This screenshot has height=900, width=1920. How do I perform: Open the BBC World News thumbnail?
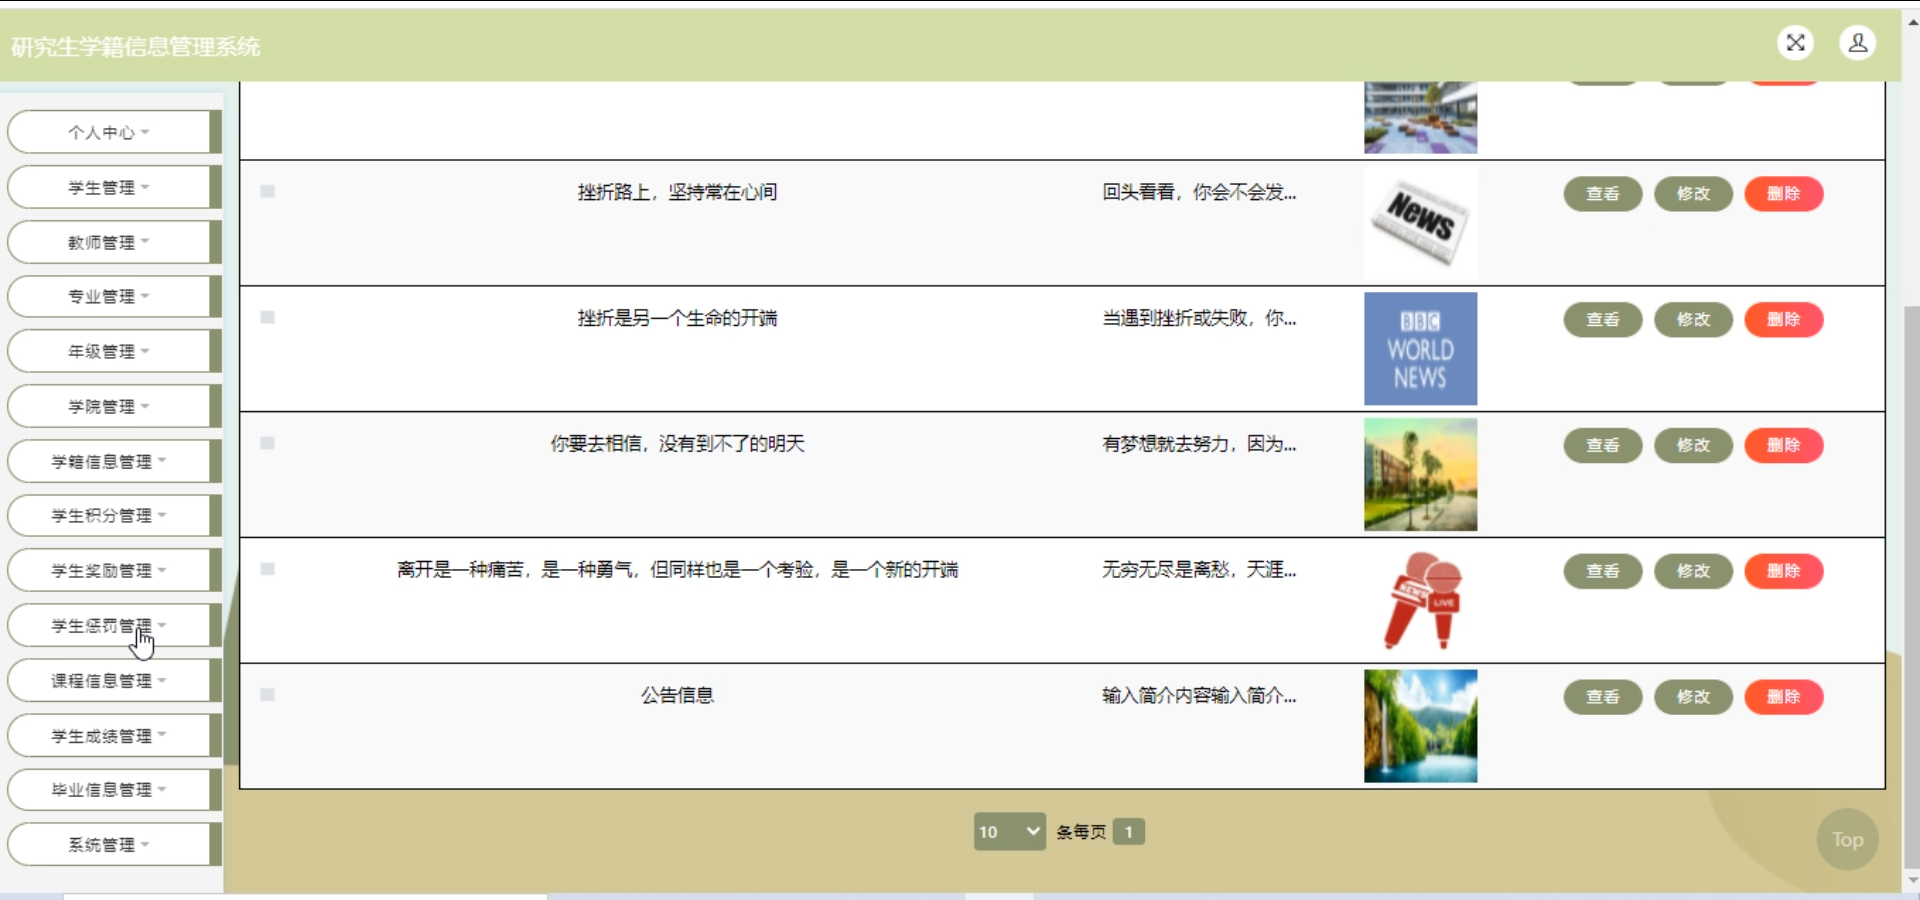(1420, 349)
